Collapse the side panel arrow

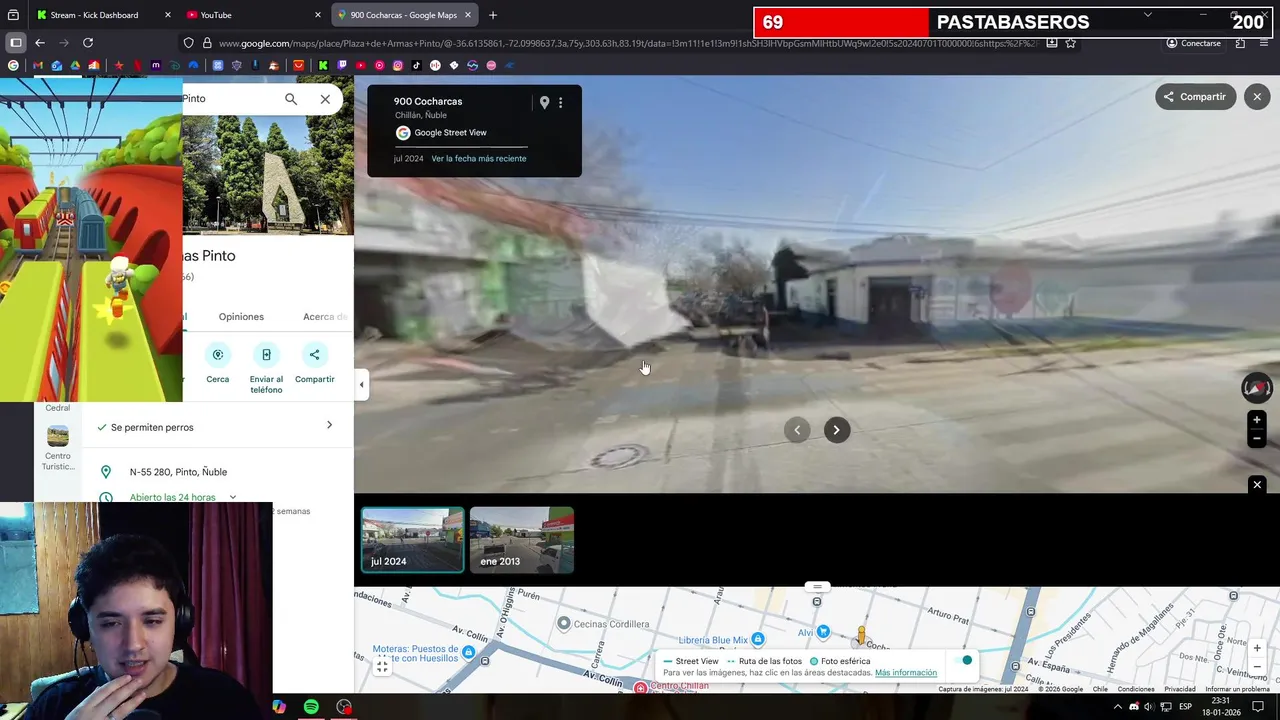[361, 385]
